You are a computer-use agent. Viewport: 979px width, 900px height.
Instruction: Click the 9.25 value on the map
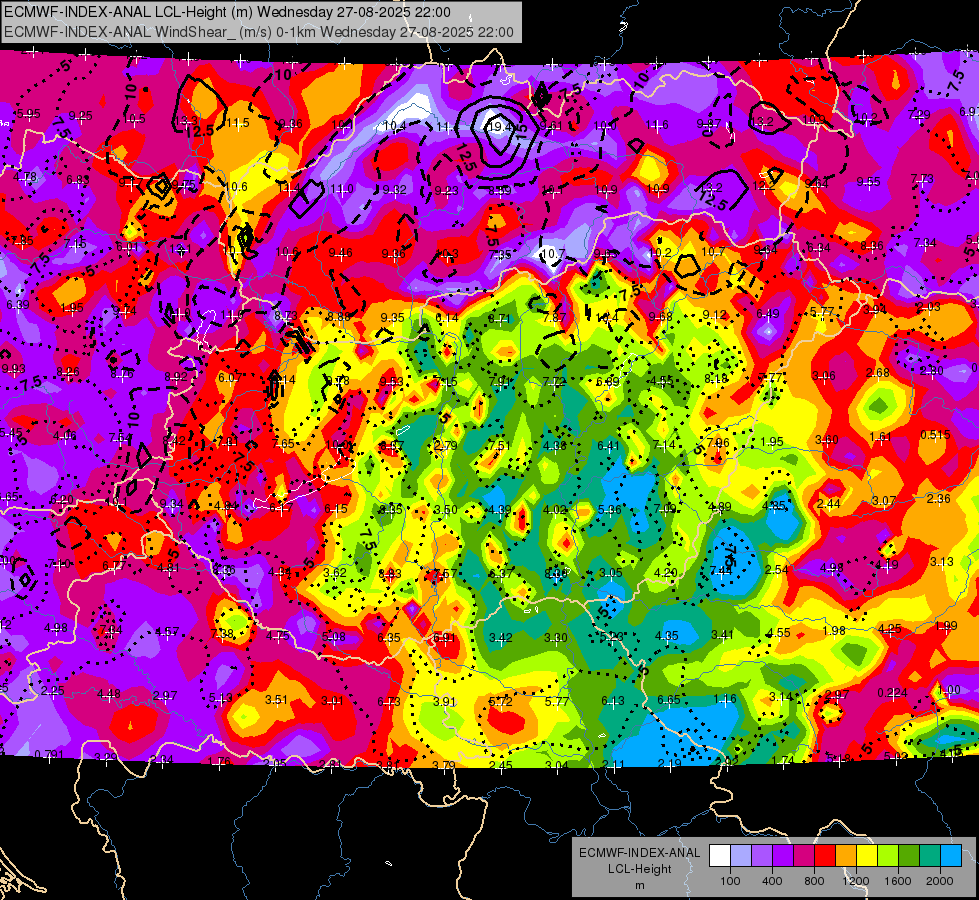coord(81,116)
